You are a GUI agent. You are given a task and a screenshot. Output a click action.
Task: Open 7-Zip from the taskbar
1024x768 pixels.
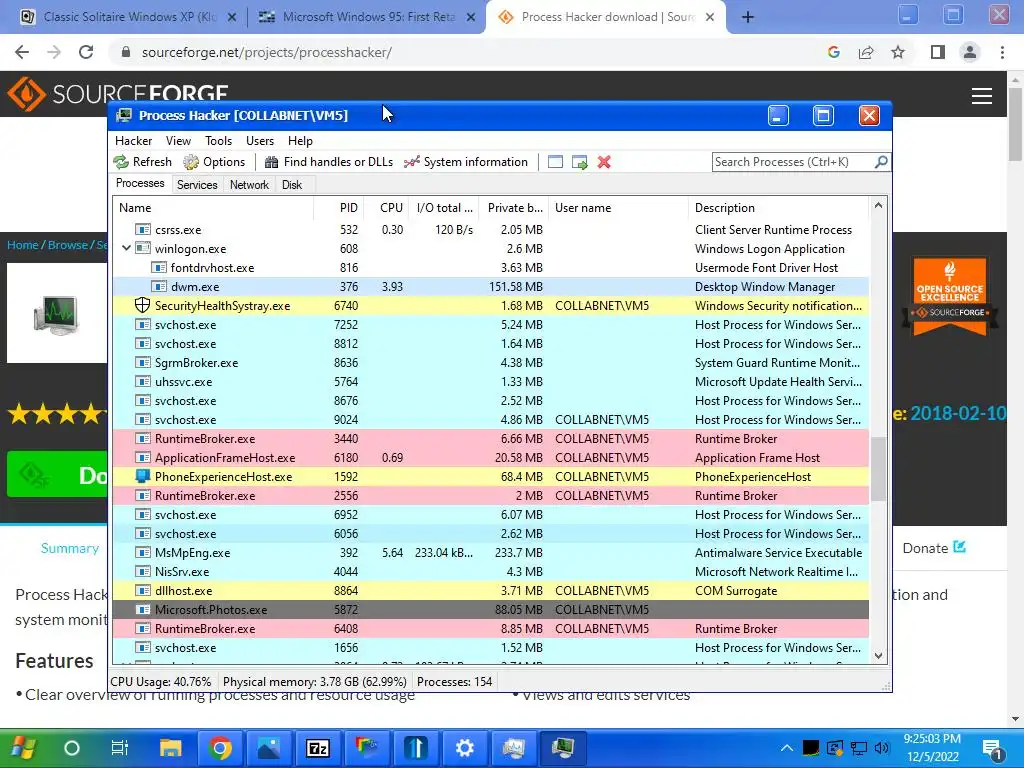pos(317,748)
